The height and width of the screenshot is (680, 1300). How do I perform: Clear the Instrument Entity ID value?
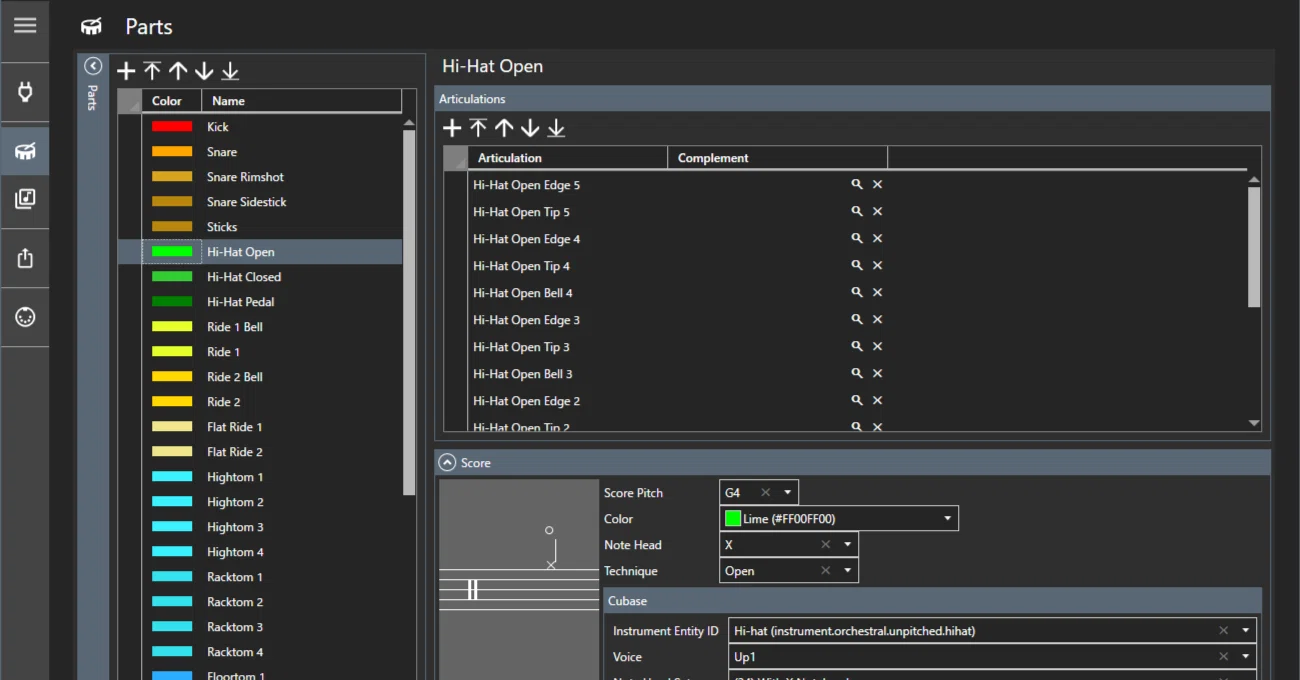coord(1223,631)
